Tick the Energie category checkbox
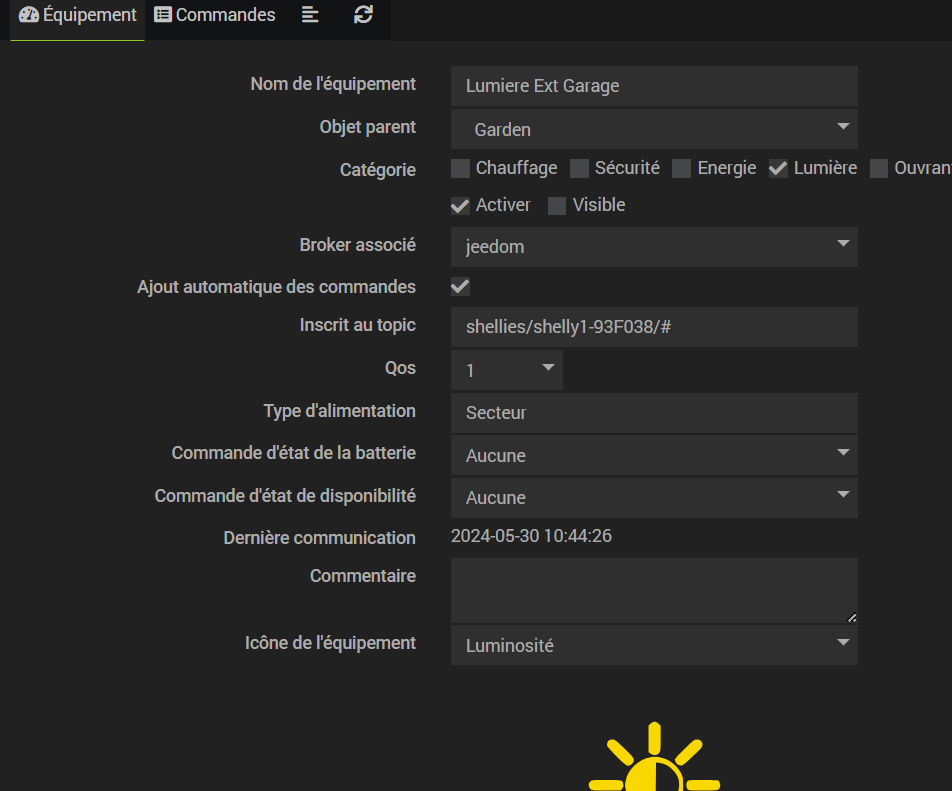Screen dimensions: 952x791 682,169
